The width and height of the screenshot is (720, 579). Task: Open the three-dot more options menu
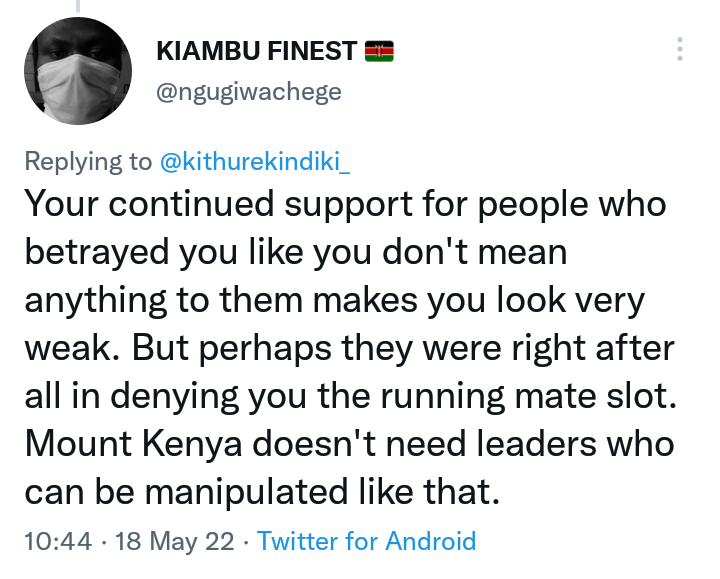(680, 49)
